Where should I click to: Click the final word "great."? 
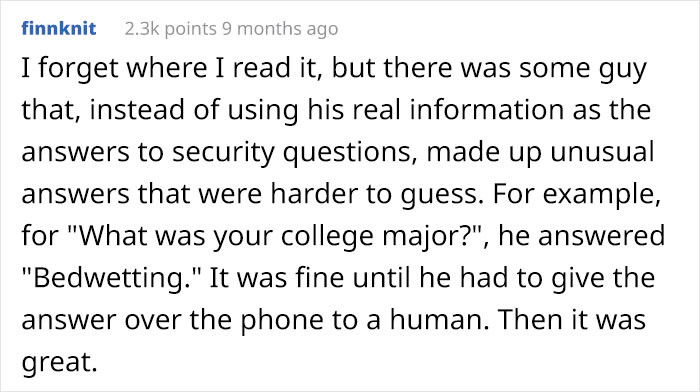point(59,362)
